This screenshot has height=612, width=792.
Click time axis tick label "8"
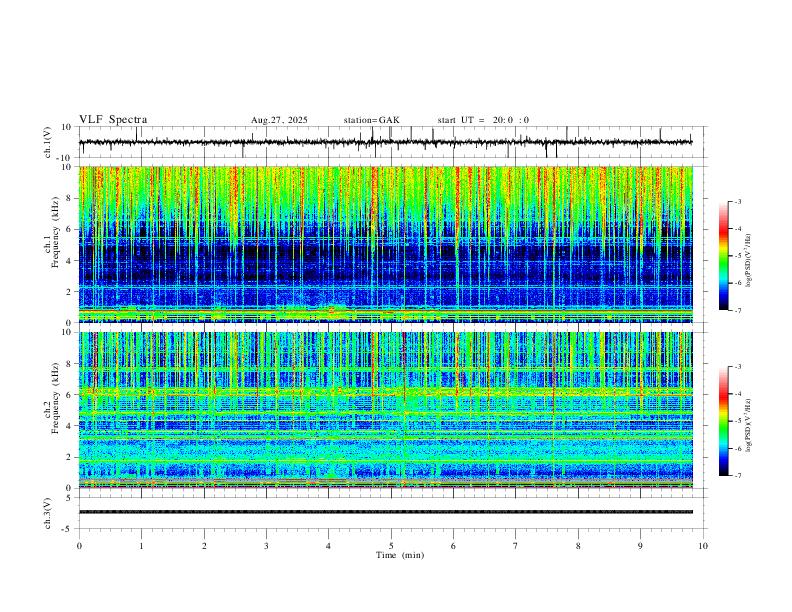tap(578, 546)
